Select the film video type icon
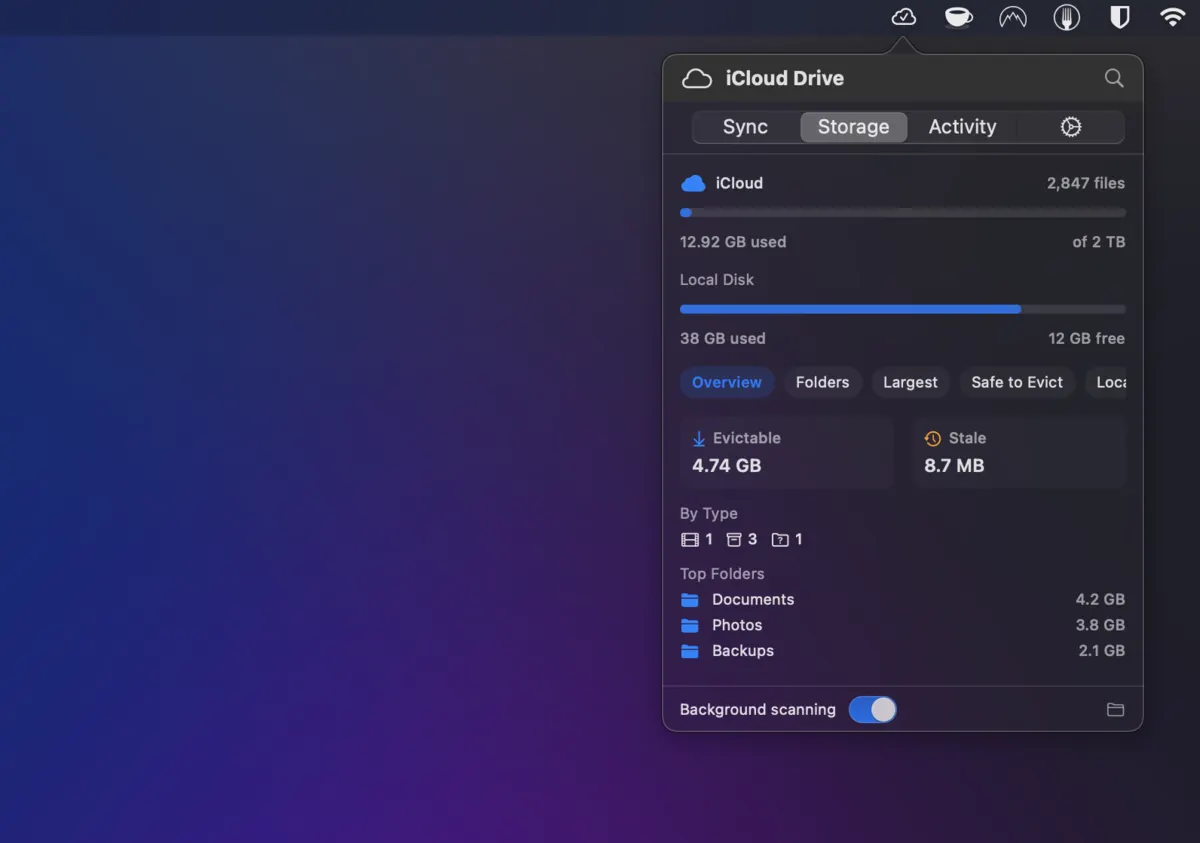Image resolution: width=1200 pixels, height=843 pixels. [x=690, y=540]
